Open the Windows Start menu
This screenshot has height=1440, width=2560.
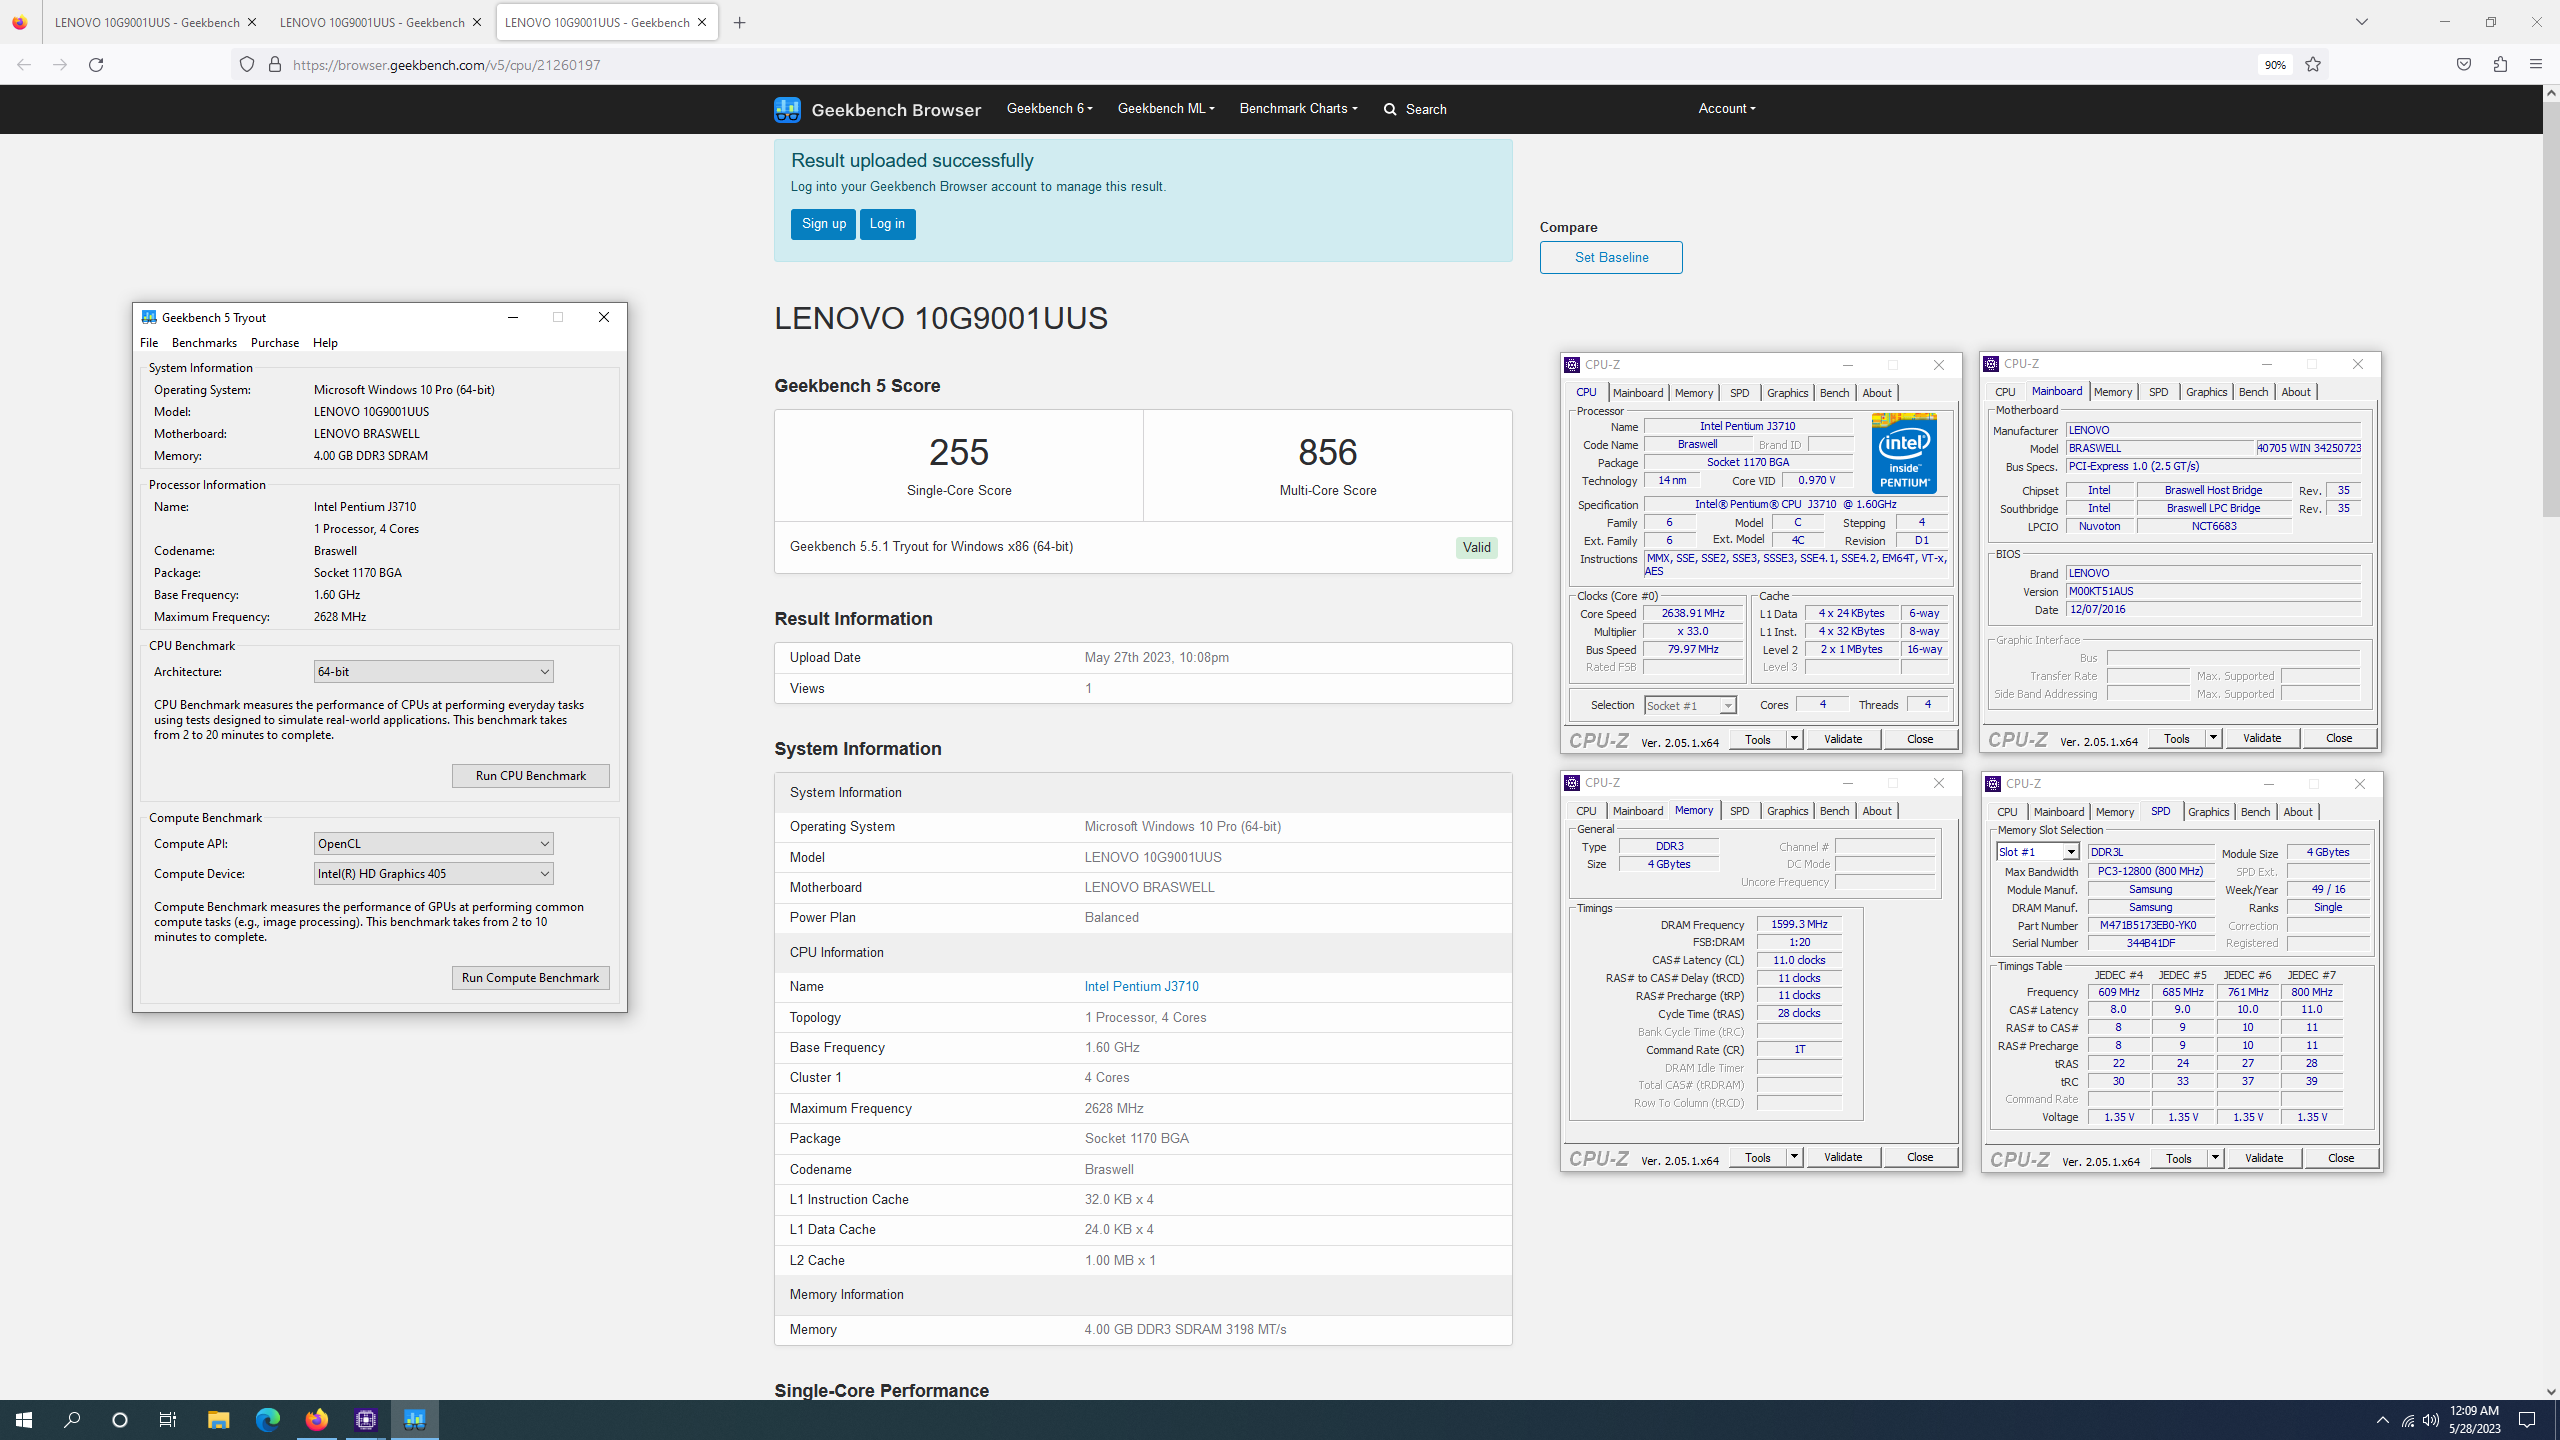24,1420
